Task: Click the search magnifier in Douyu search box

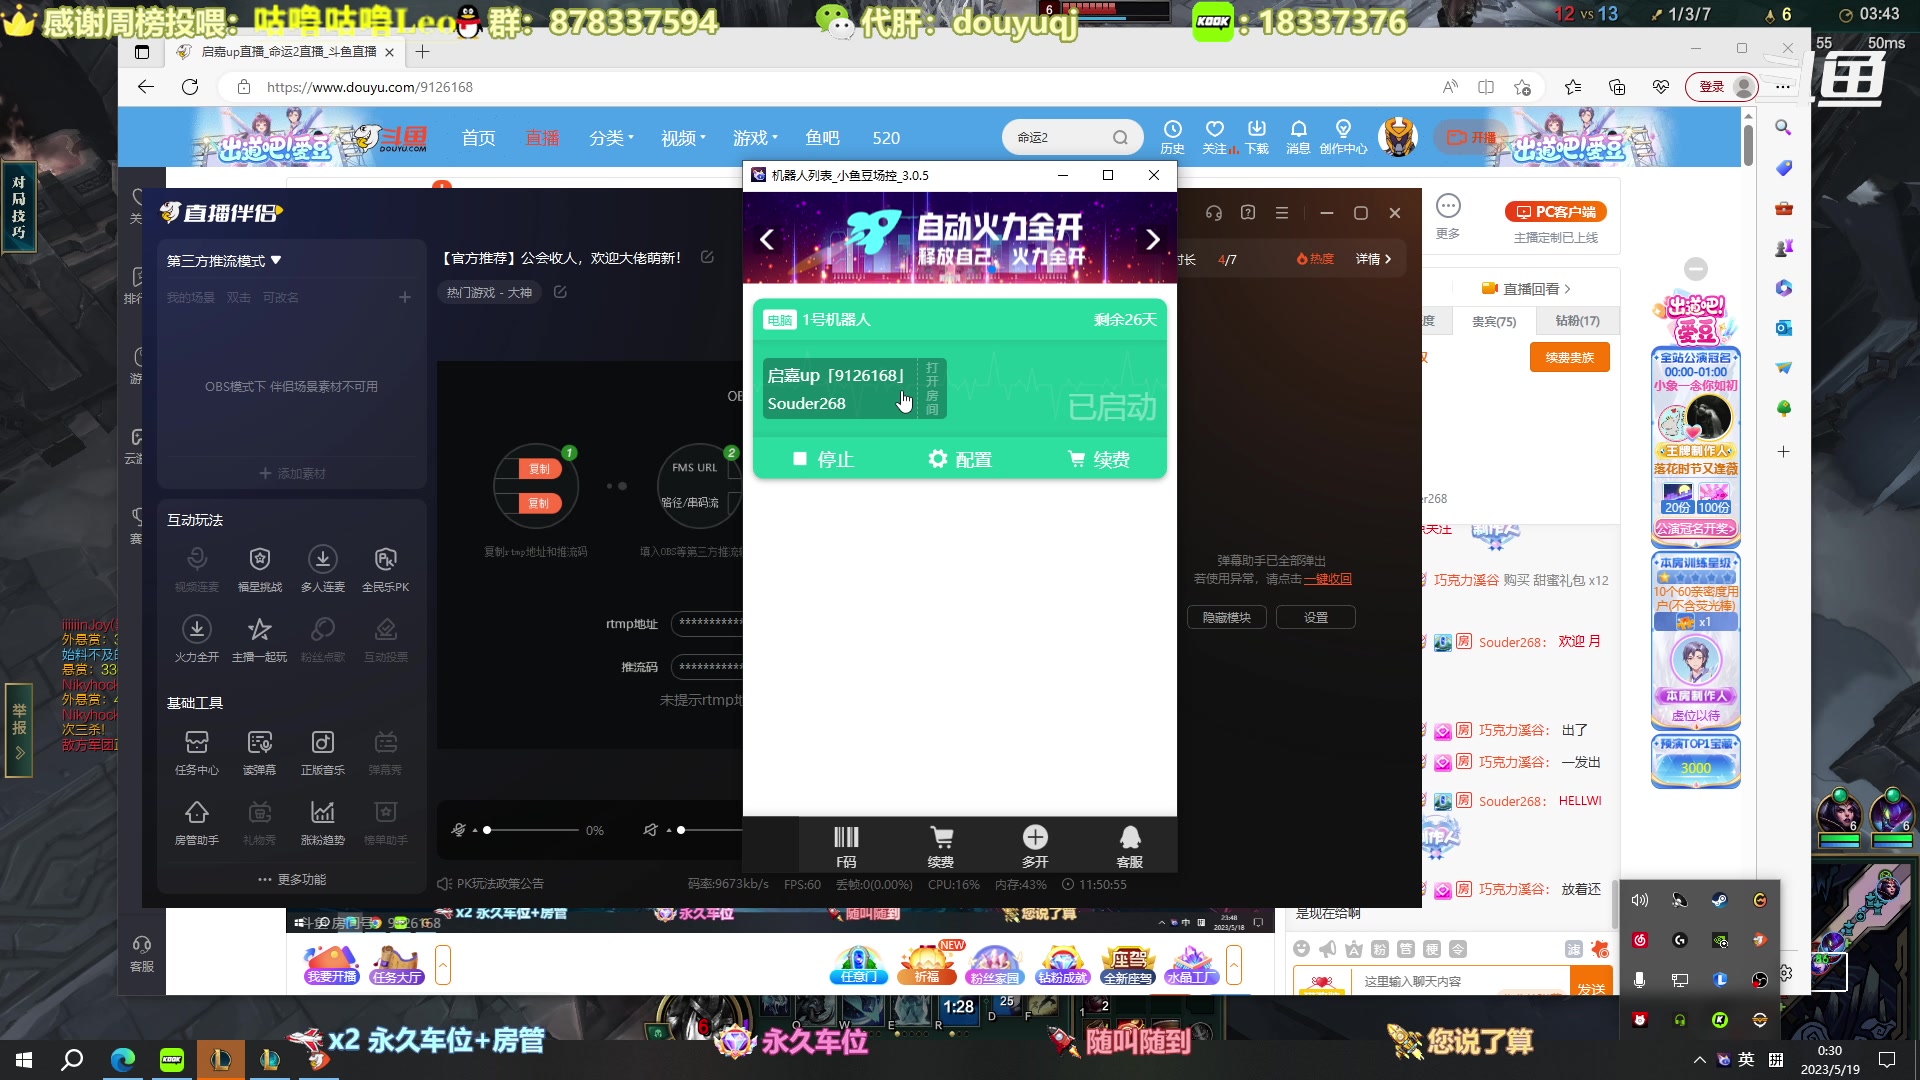Action: click(1120, 138)
